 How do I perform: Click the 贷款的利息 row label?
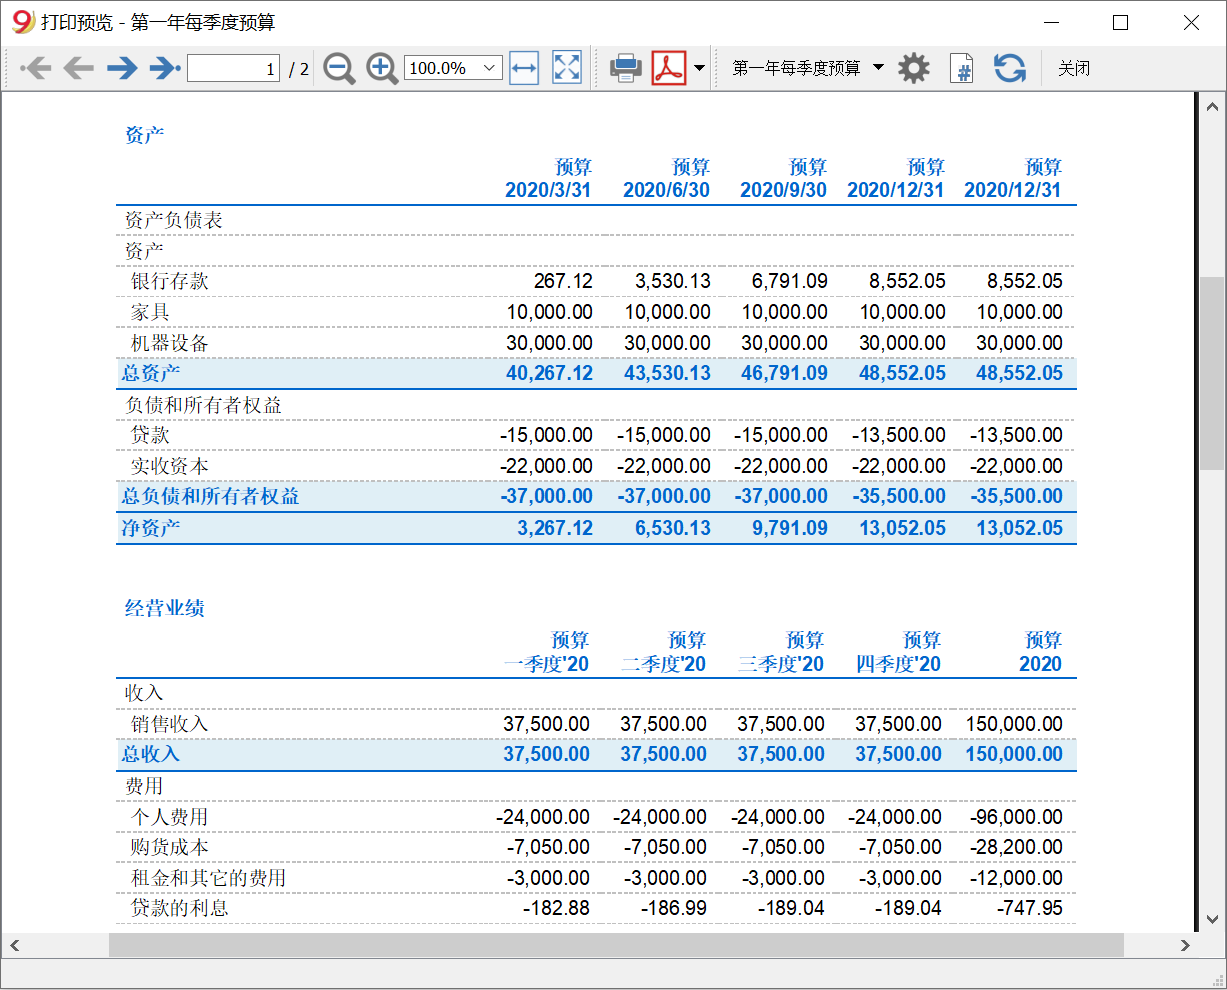point(179,908)
